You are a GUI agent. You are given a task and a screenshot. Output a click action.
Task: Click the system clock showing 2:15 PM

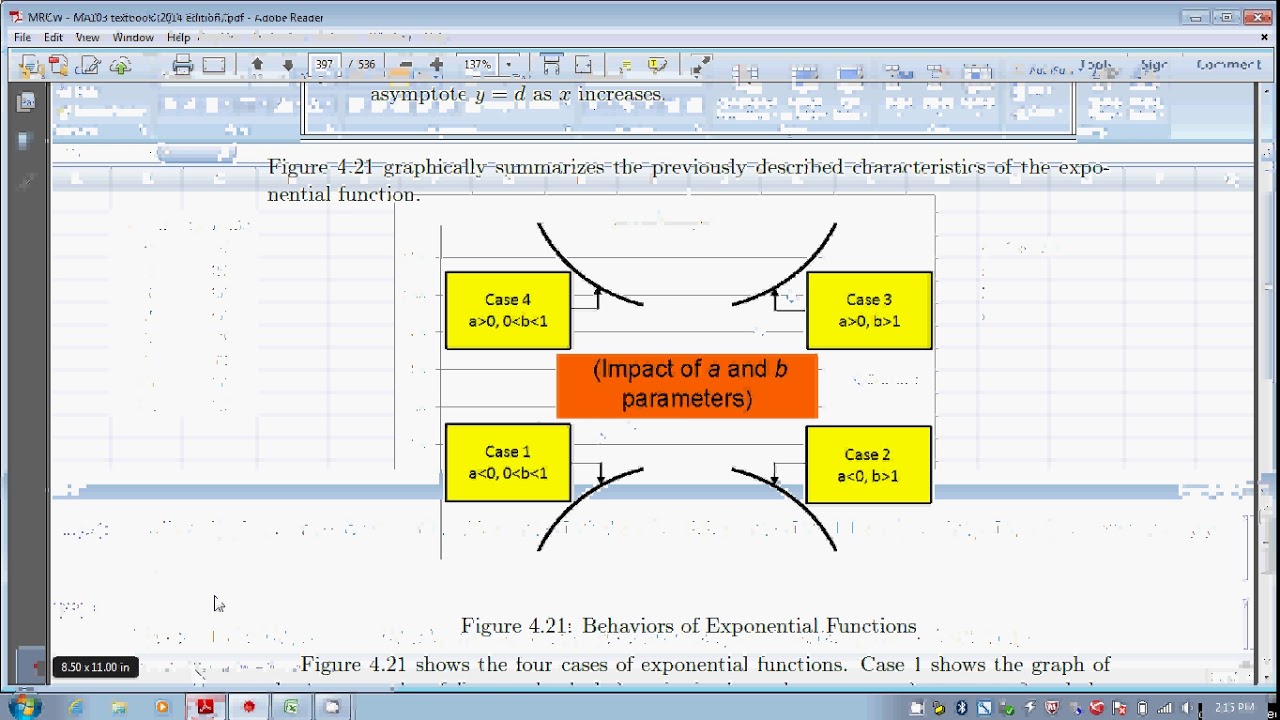pos(1235,708)
